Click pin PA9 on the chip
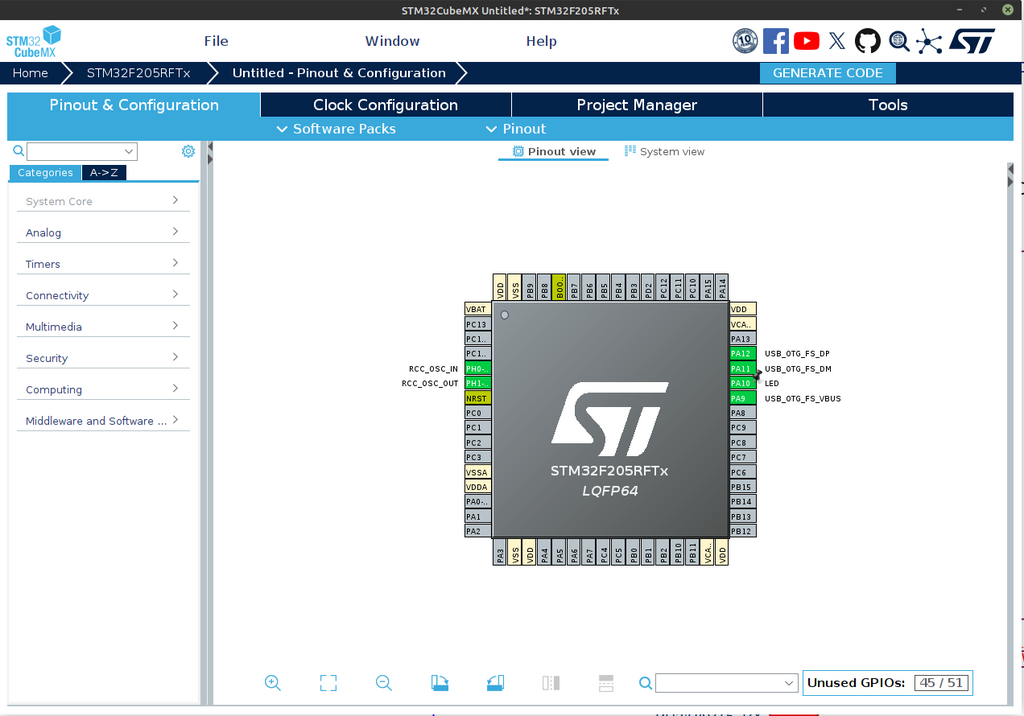Image resolution: width=1024 pixels, height=716 pixels. pos(743,398)
